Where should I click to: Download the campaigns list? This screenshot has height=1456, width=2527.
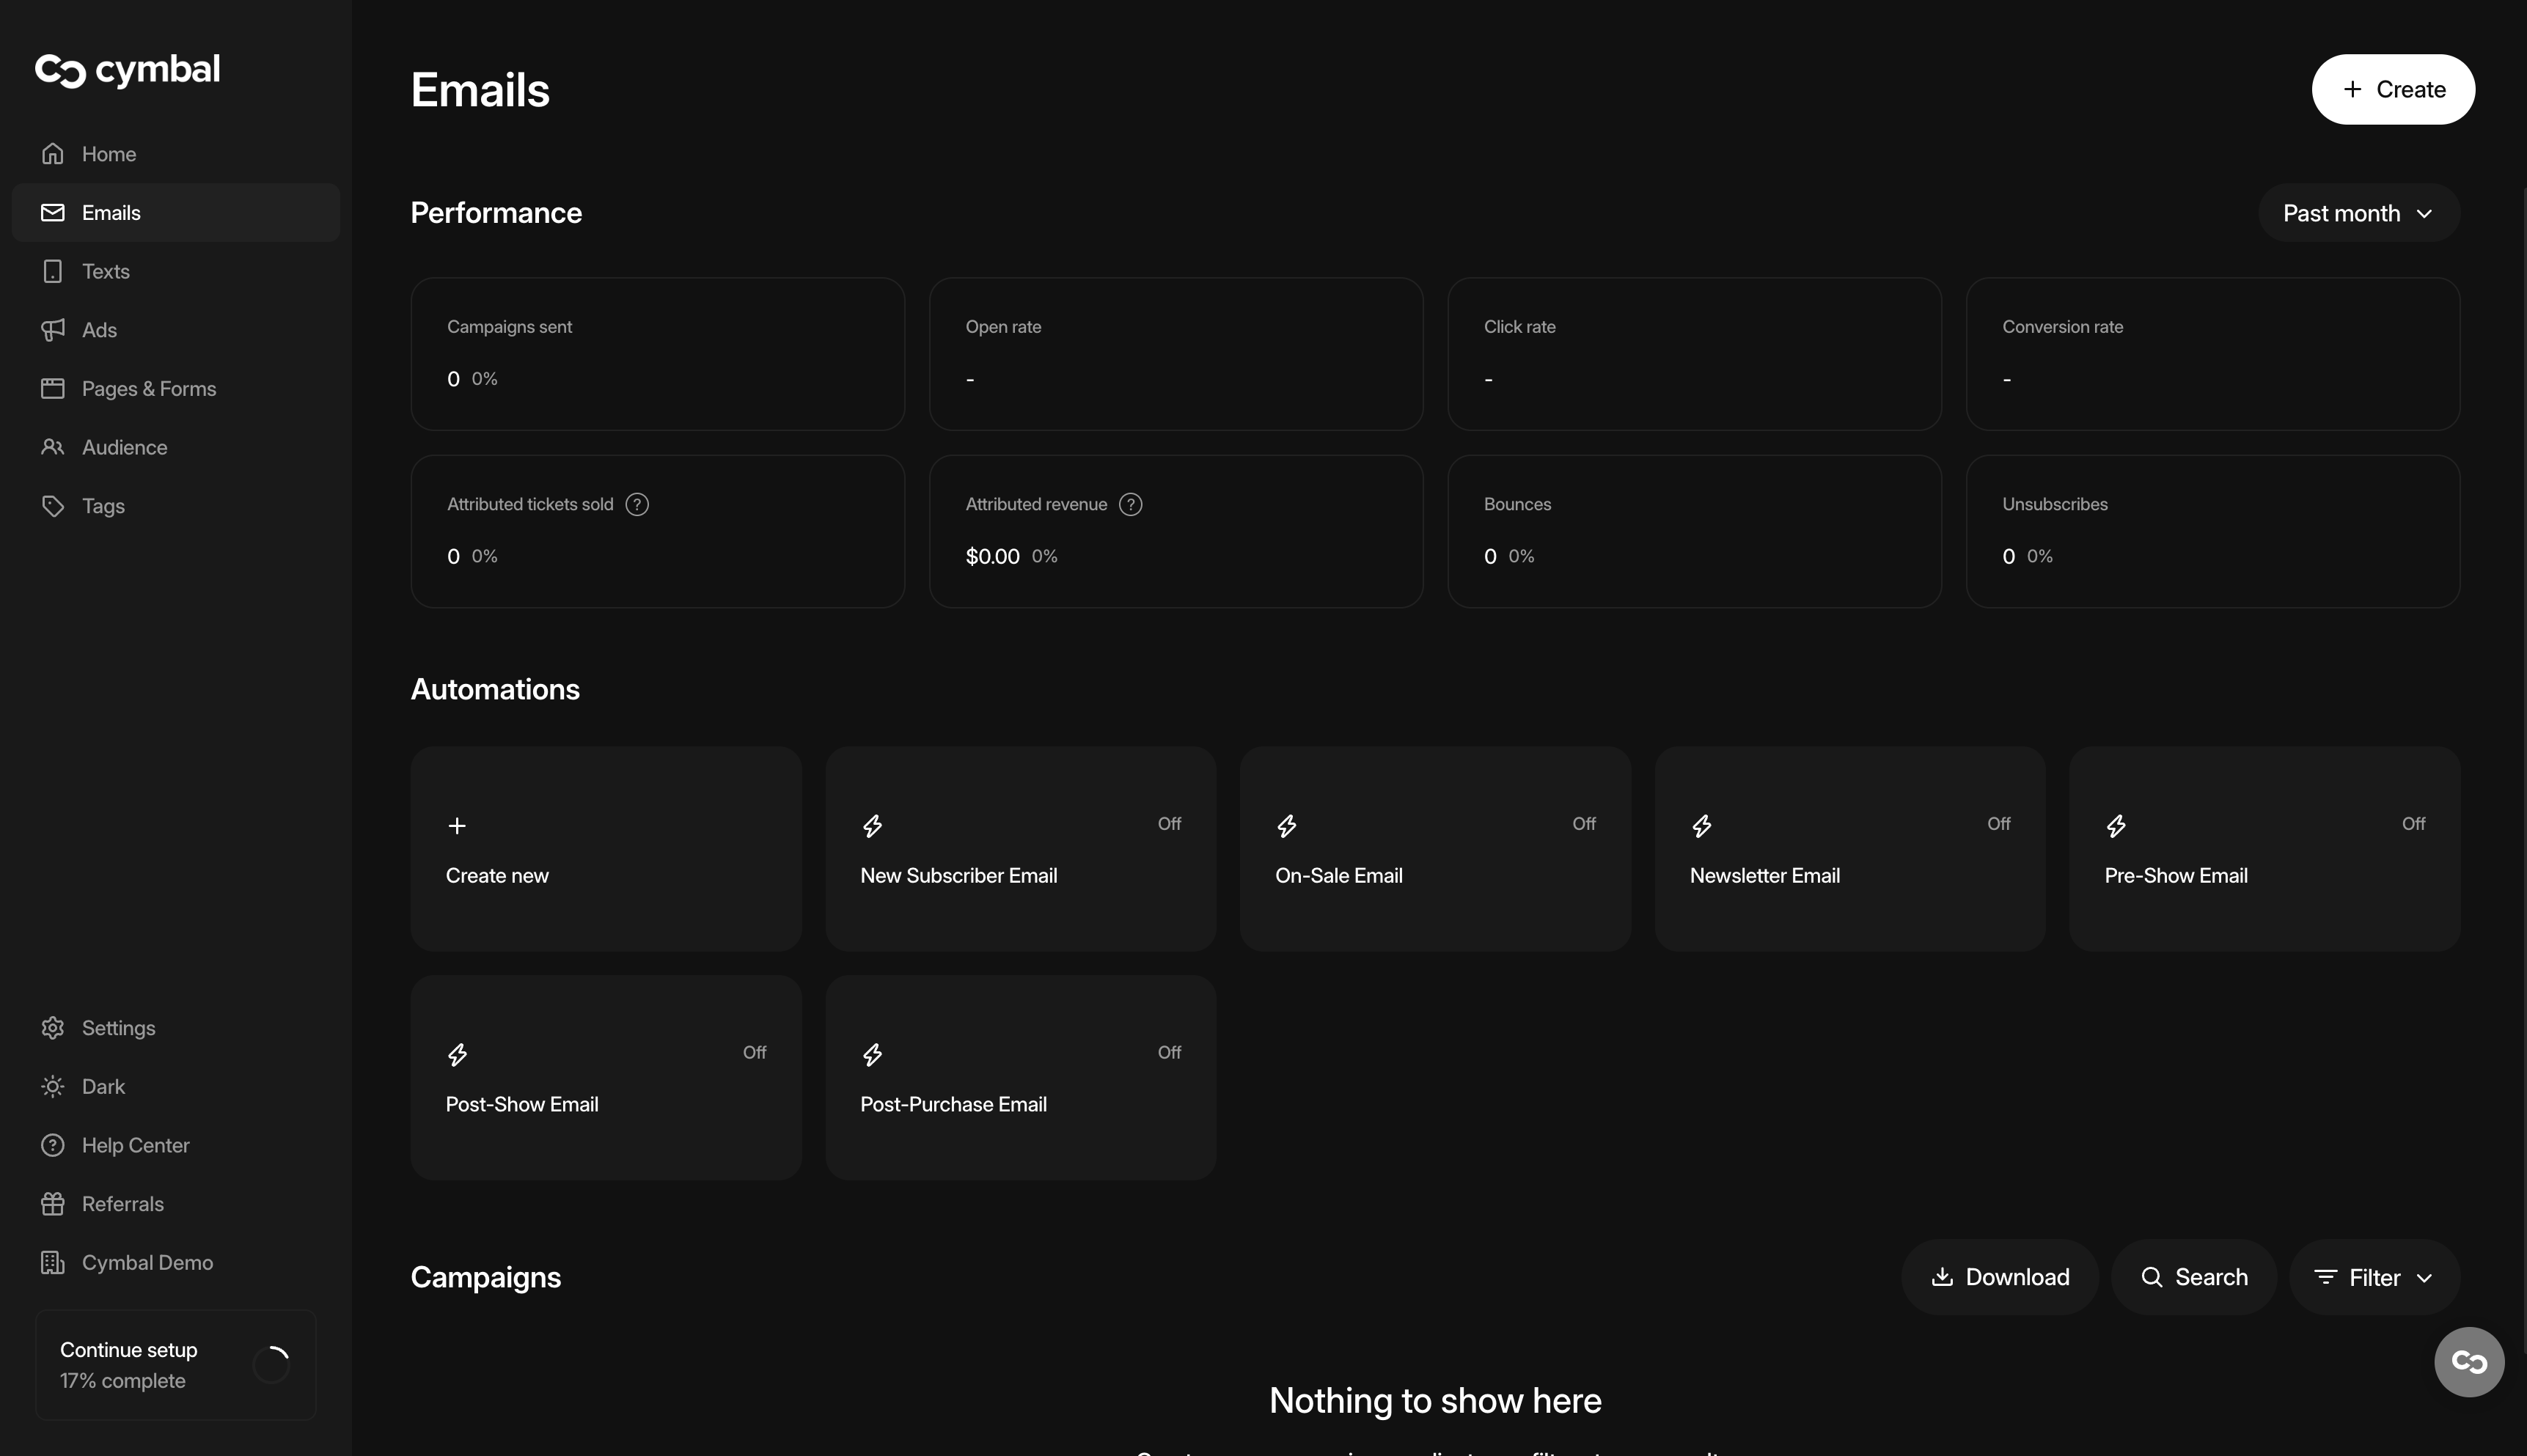click(x=1999, y=1278)
